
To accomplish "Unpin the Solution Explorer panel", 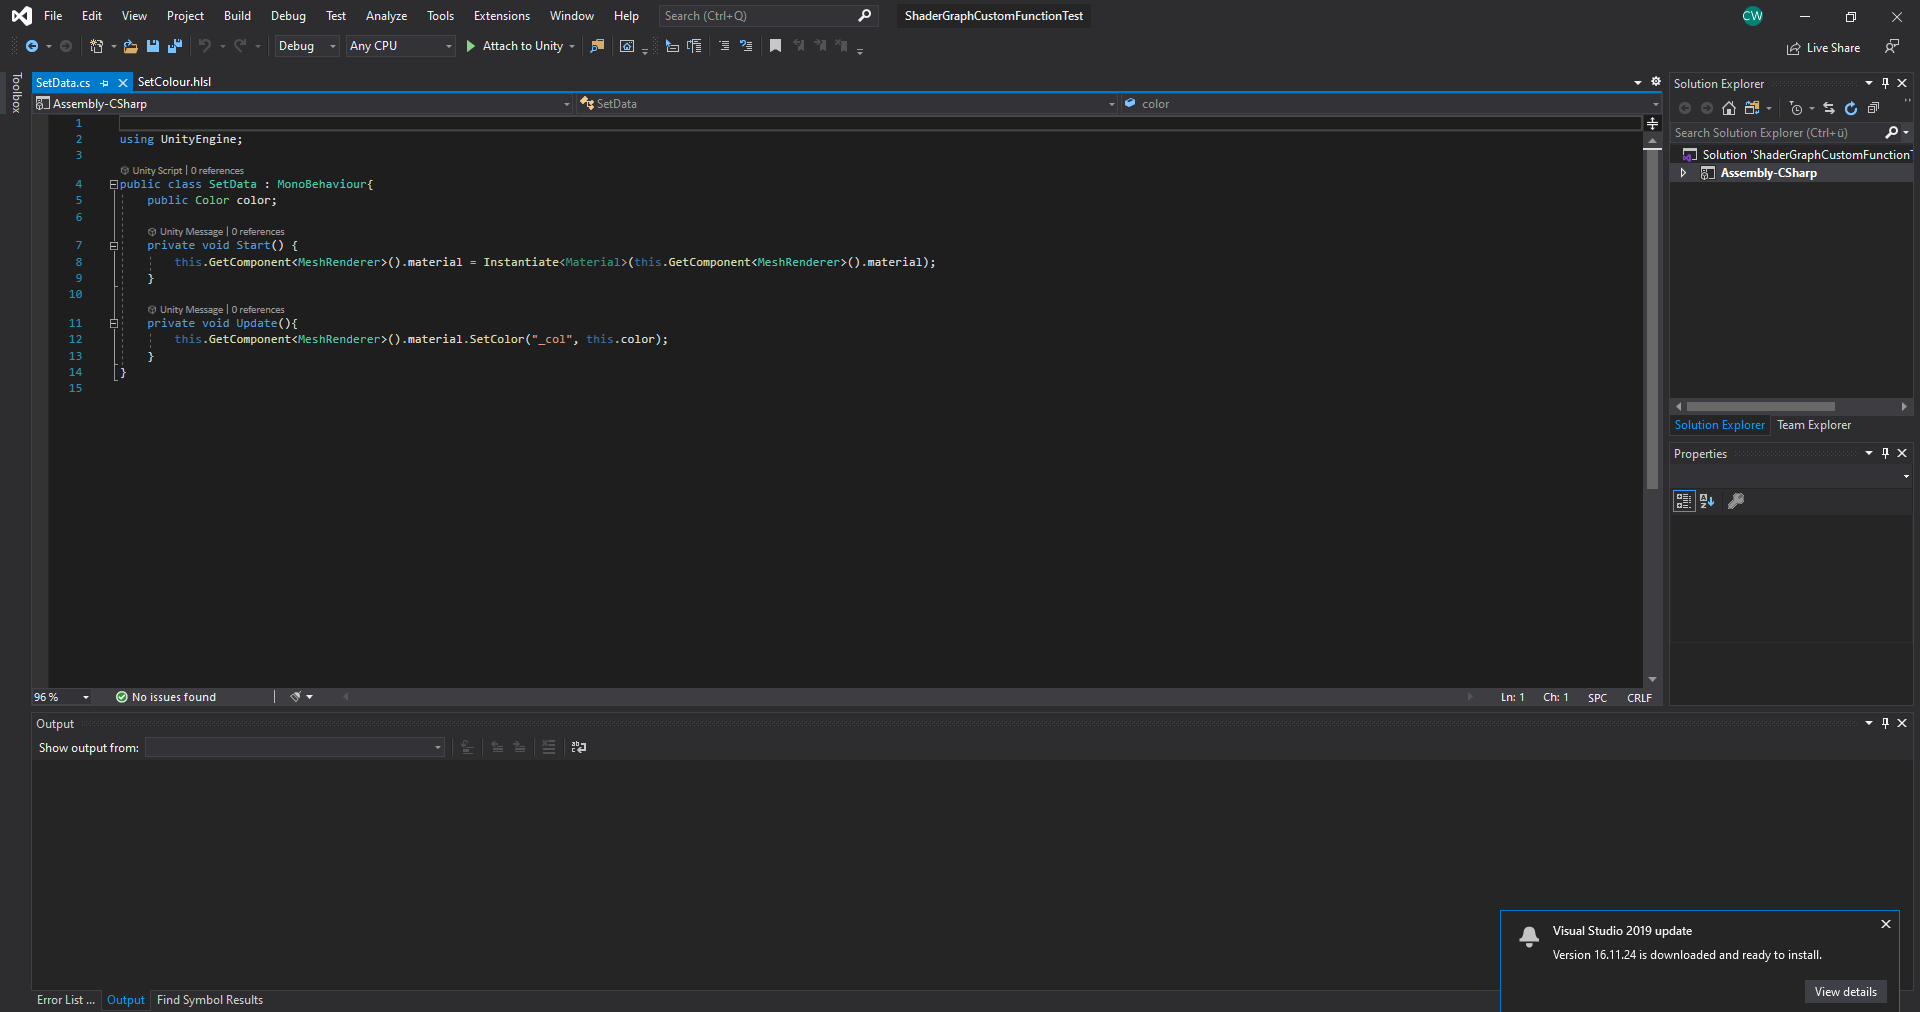I will point(1886,83).
